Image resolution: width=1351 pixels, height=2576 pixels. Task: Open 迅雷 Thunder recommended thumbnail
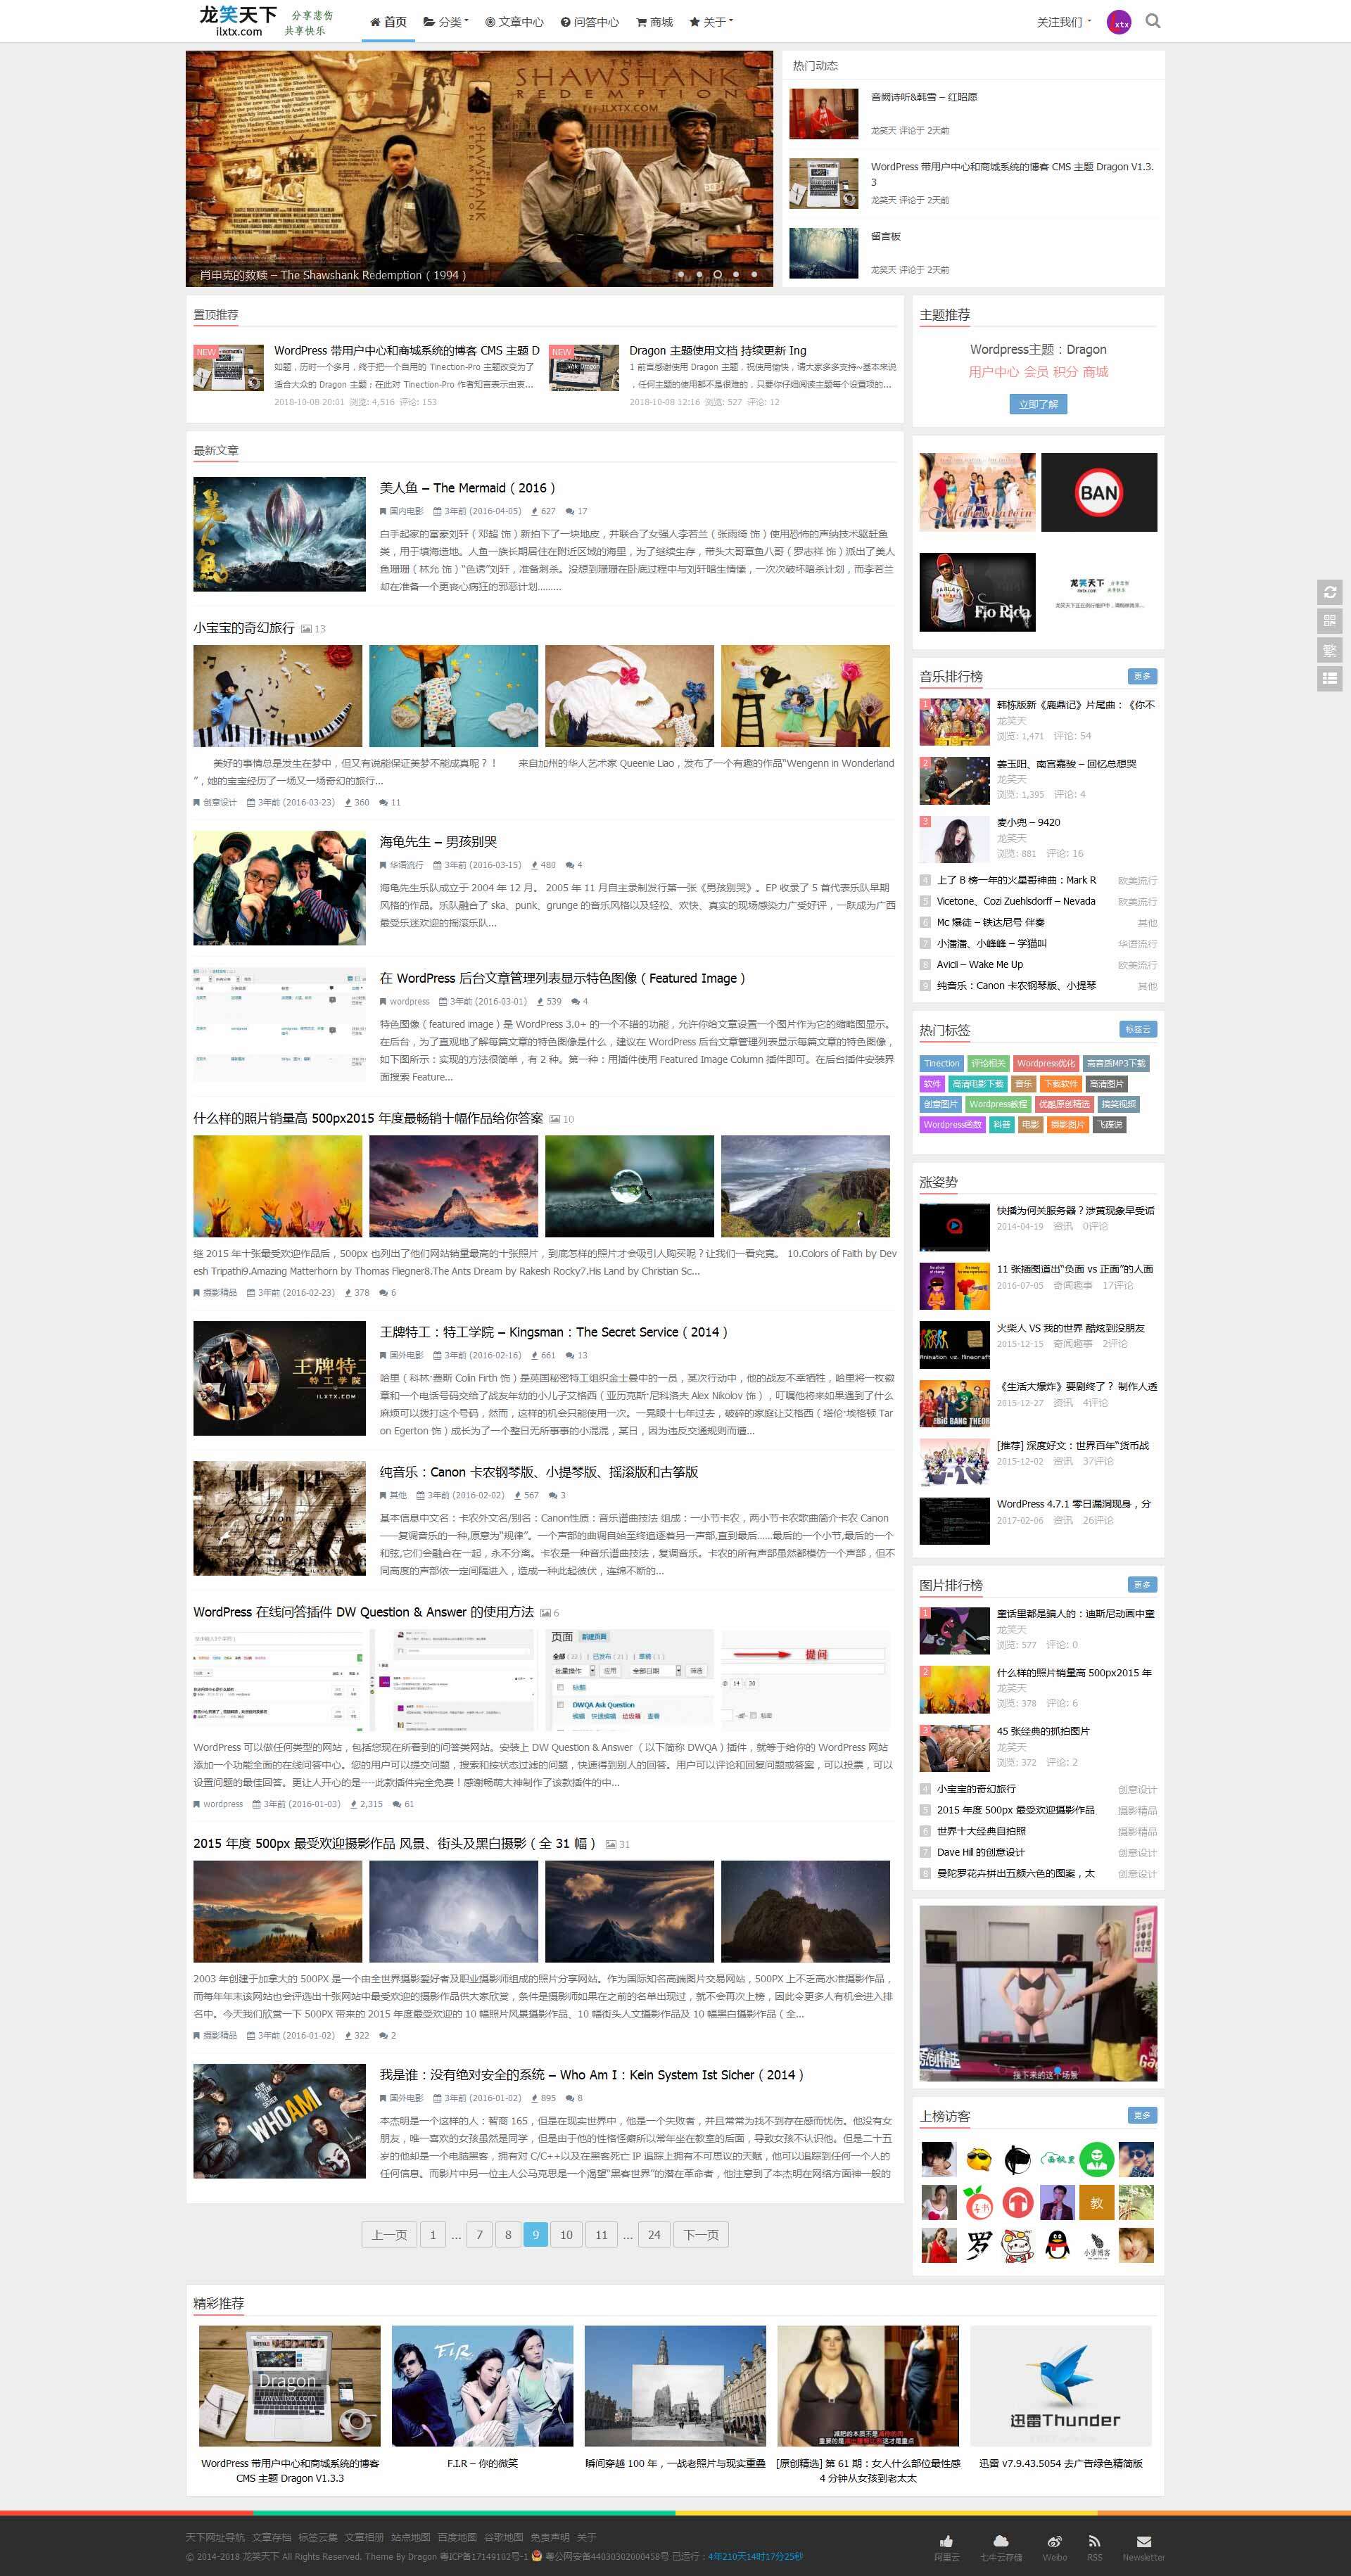coord(1060,2386)
